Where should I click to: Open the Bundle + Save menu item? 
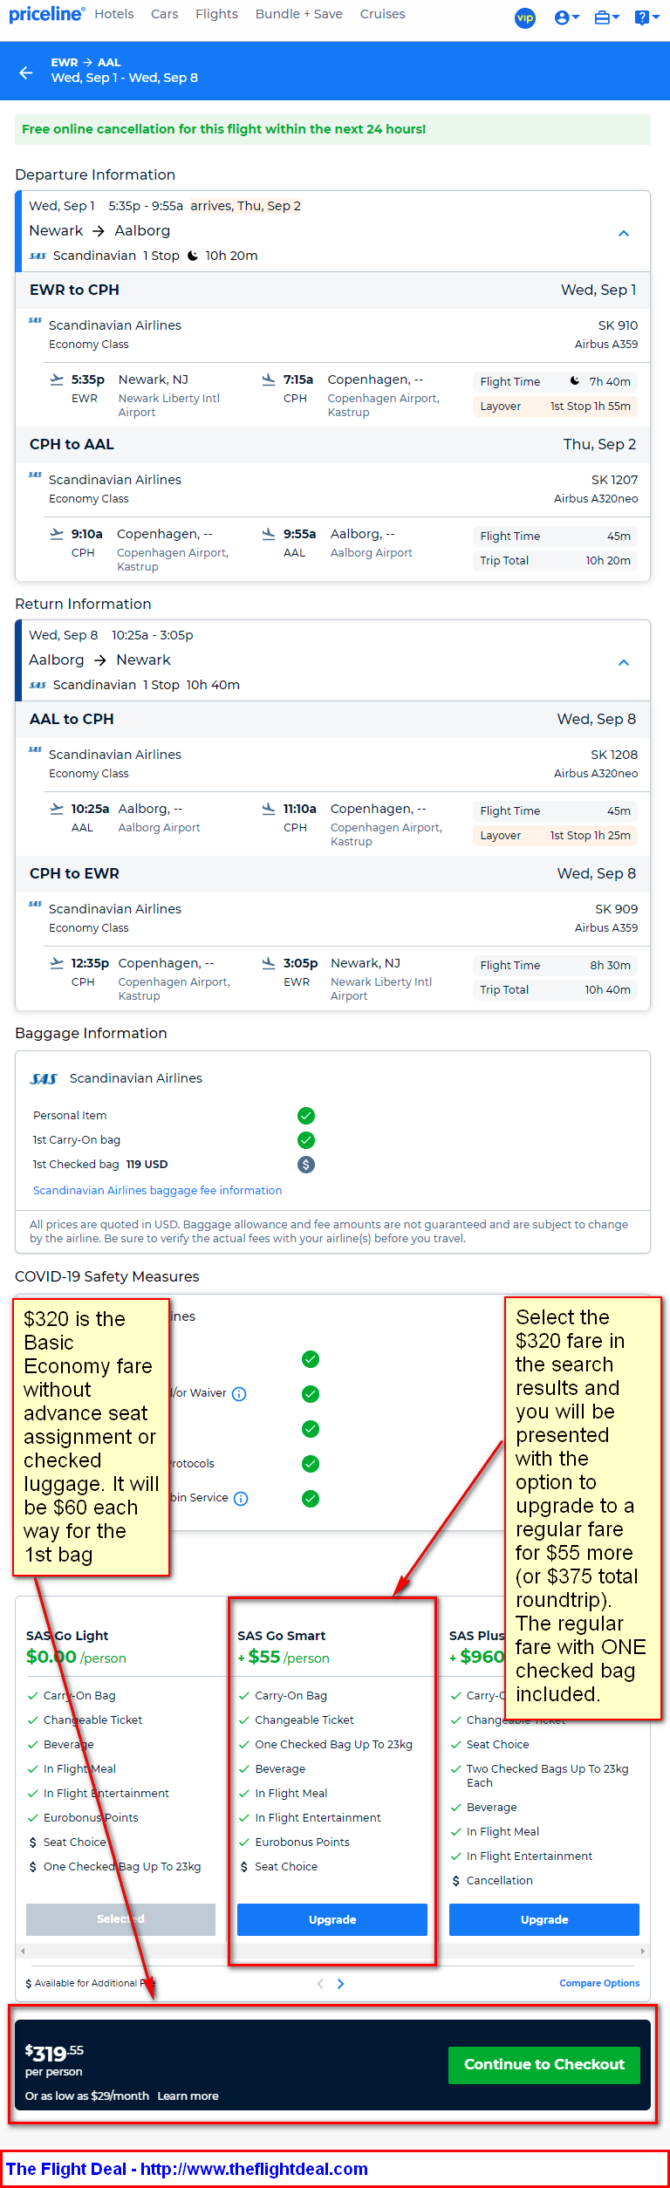click(299, 14)
